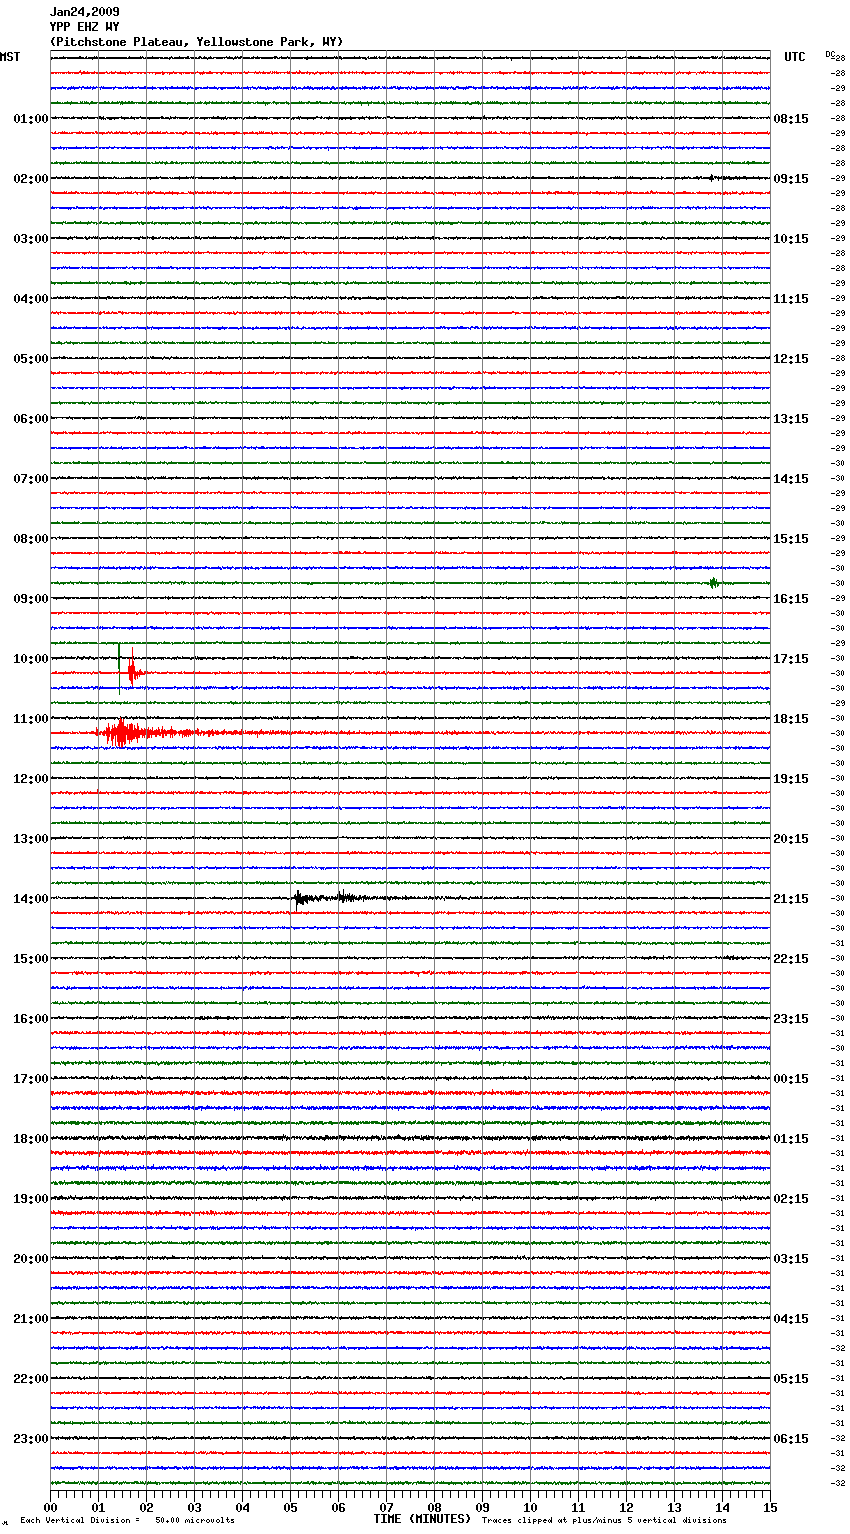Click the 06:15 UTC time label

point(791,1439)
